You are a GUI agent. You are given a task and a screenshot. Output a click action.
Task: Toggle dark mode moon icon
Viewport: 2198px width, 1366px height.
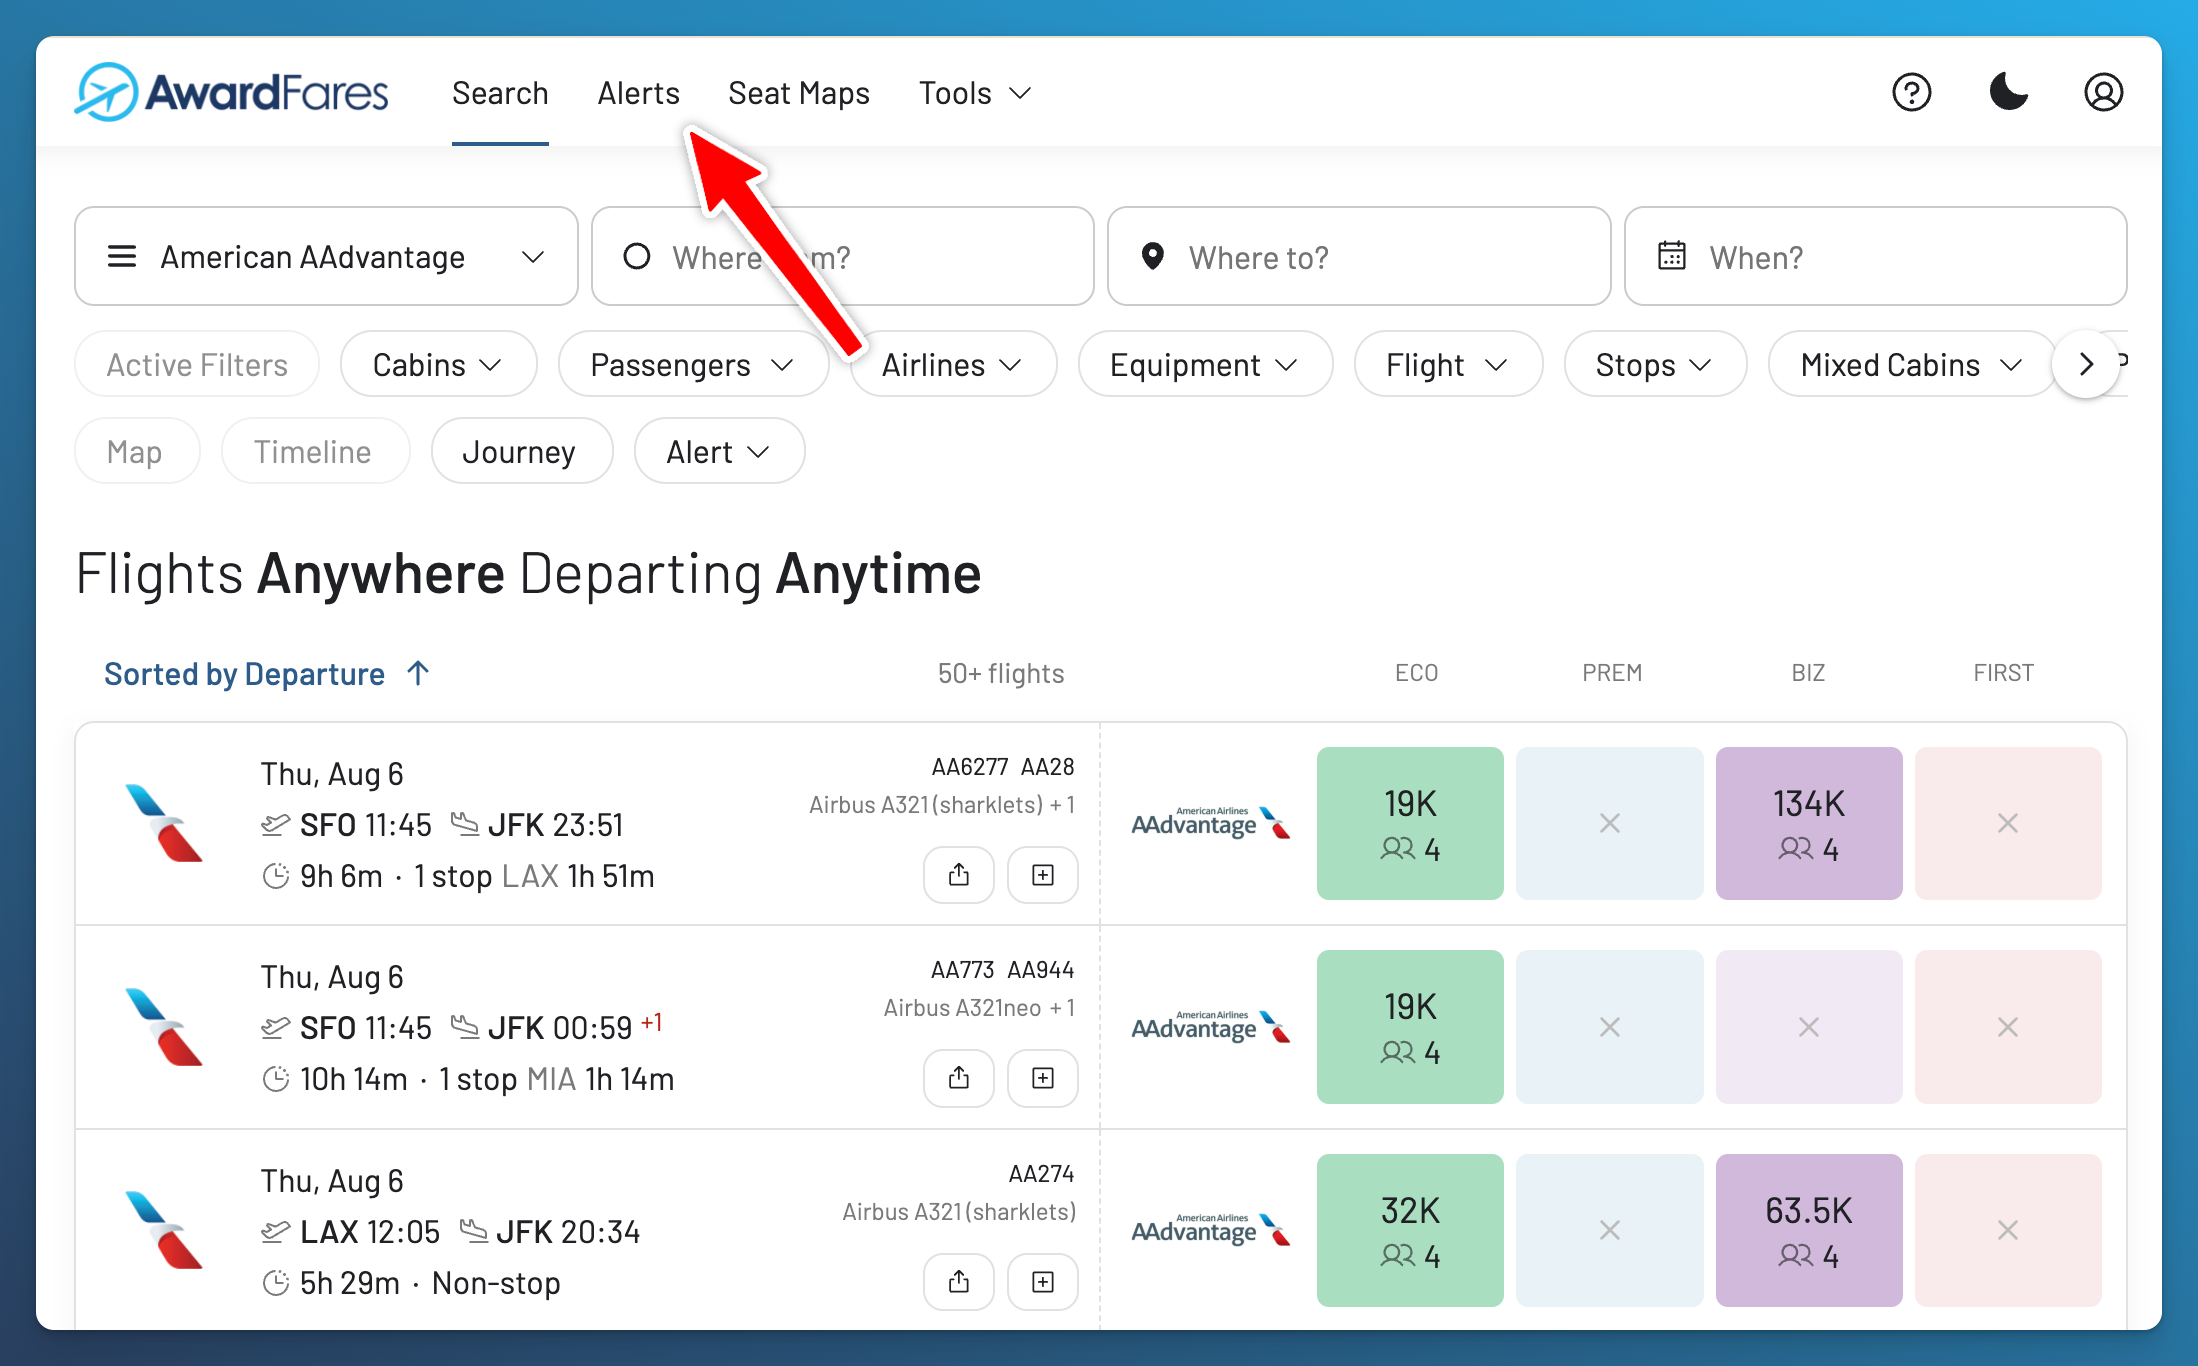click(2008, 93)
